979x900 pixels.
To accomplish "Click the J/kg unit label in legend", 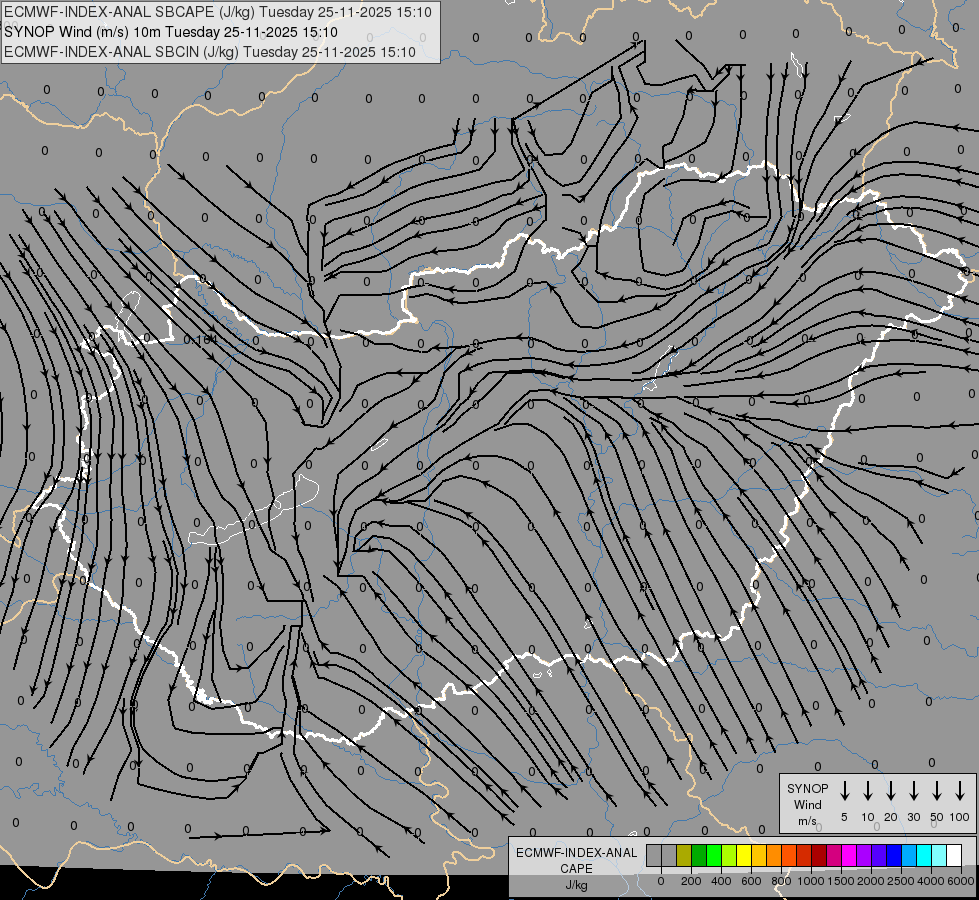I will click(576, 885).
